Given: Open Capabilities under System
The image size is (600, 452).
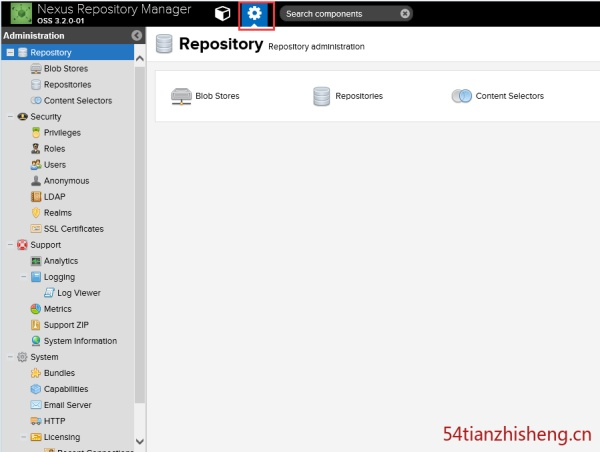Looking at the screenshot, I should click(66, 389).
